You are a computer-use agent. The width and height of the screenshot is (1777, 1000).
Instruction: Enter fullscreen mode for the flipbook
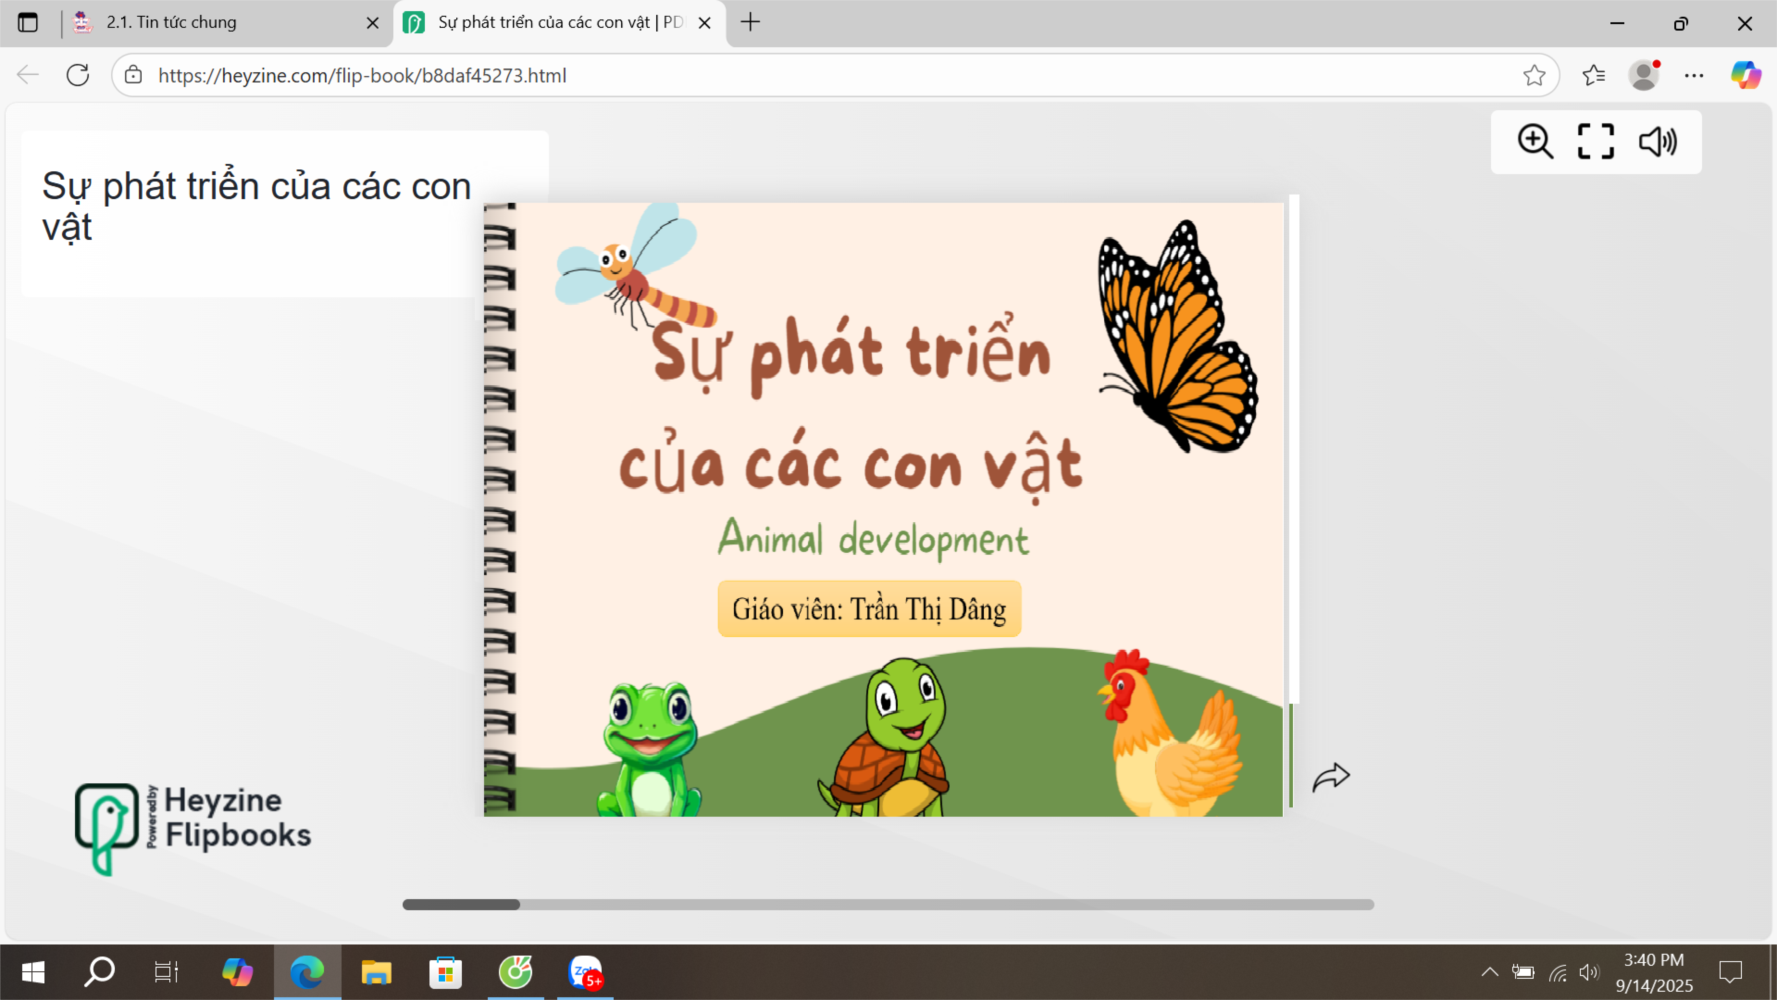click(x=1595, y=142)
